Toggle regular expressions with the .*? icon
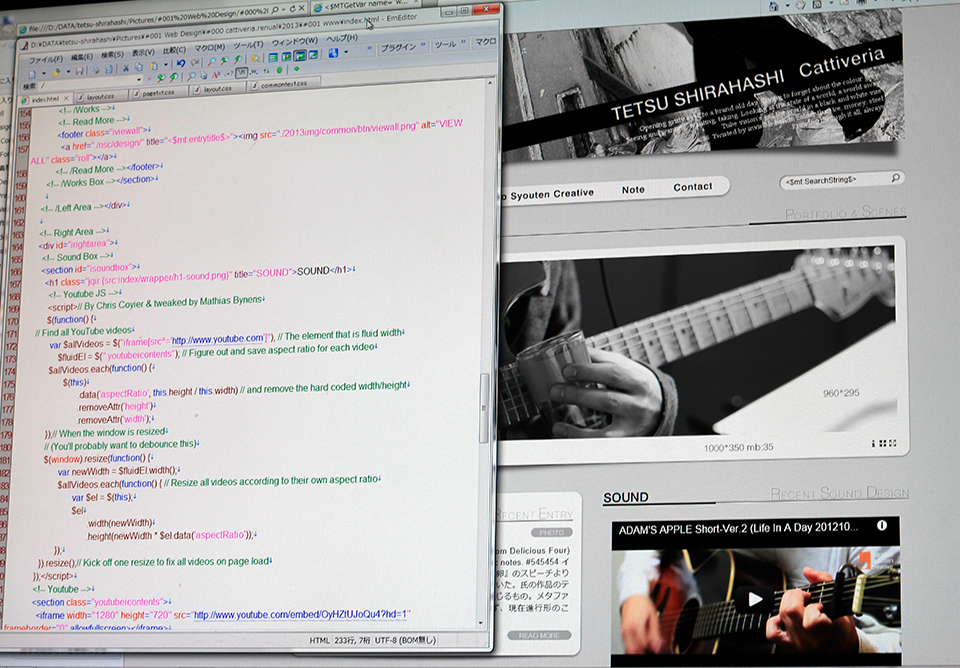Image resolution: width=960 pixels, height=668 pixels. 228,74
